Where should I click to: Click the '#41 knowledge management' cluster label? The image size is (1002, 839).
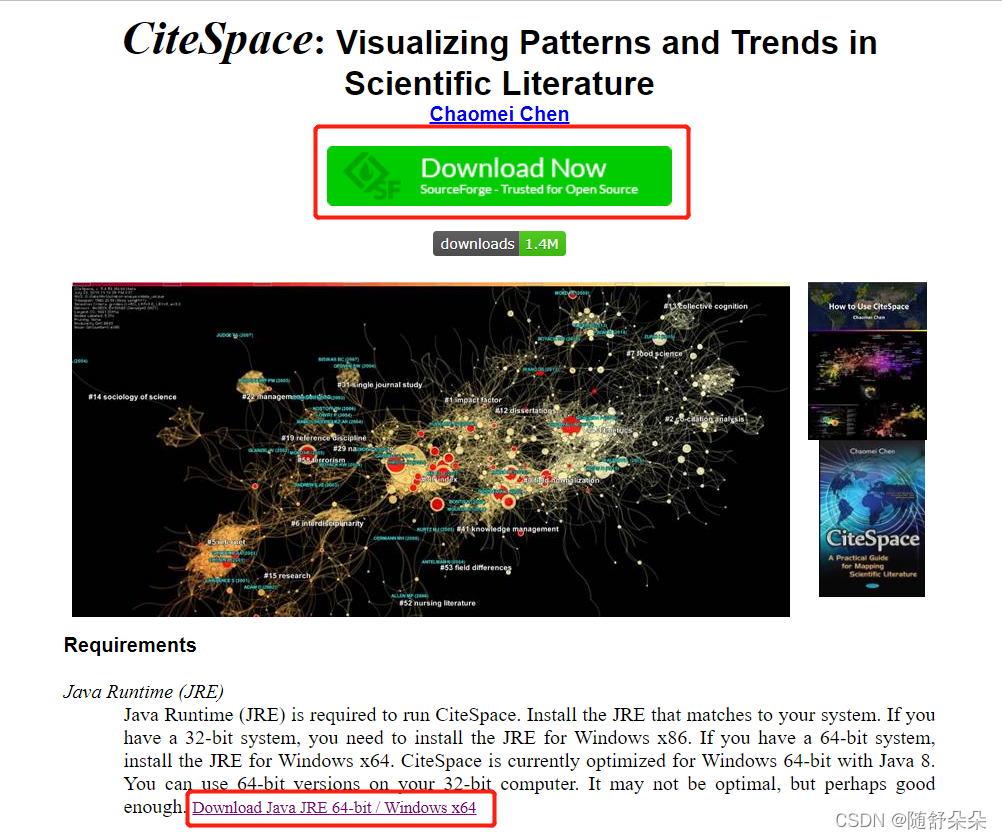[508, 529]
